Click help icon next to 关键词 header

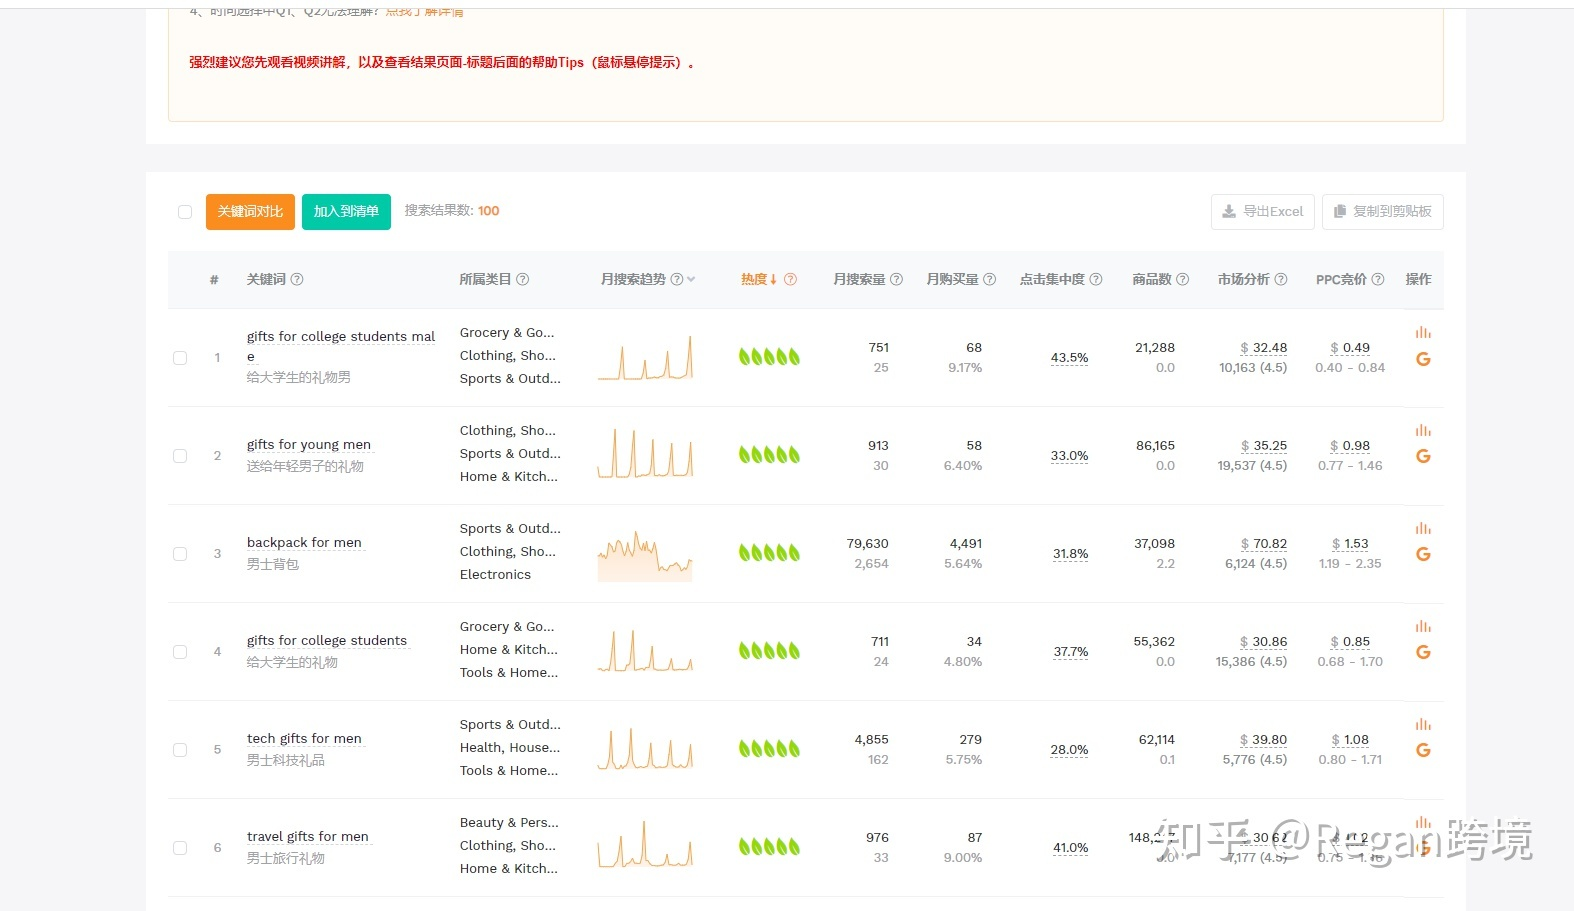tap(297, 280)
